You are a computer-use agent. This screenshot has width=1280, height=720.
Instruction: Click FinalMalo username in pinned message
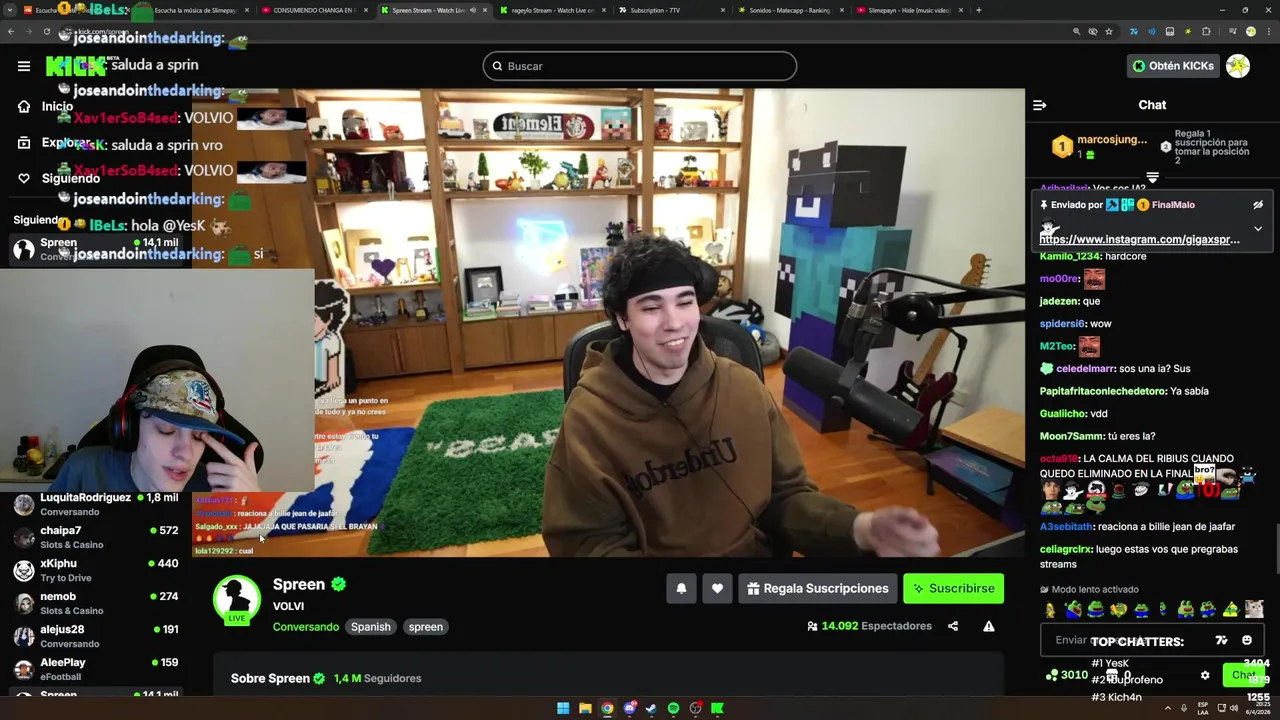point(1173,205)
